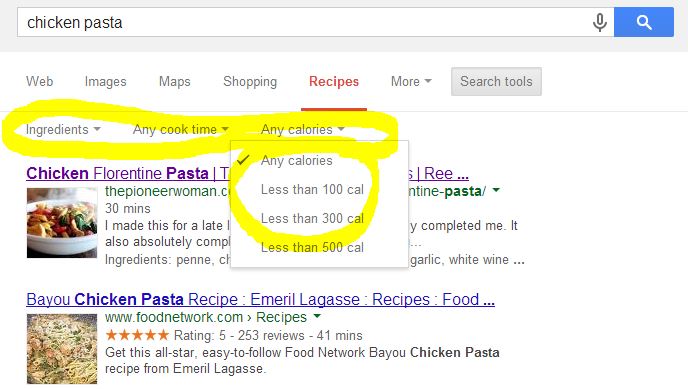Click the blue magnifying glass search button
This screenshot has height=389, width=688.
(644, 22)
